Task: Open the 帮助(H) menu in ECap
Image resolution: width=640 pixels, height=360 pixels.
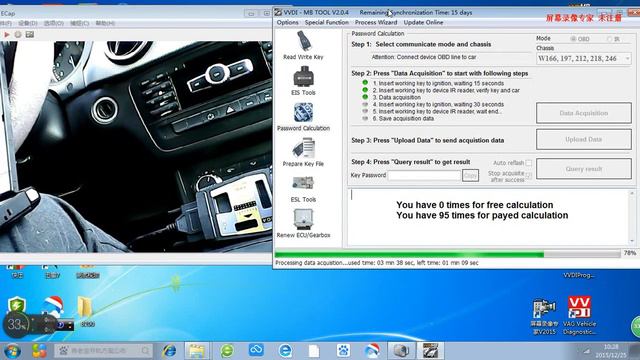Action: [105, 23]
